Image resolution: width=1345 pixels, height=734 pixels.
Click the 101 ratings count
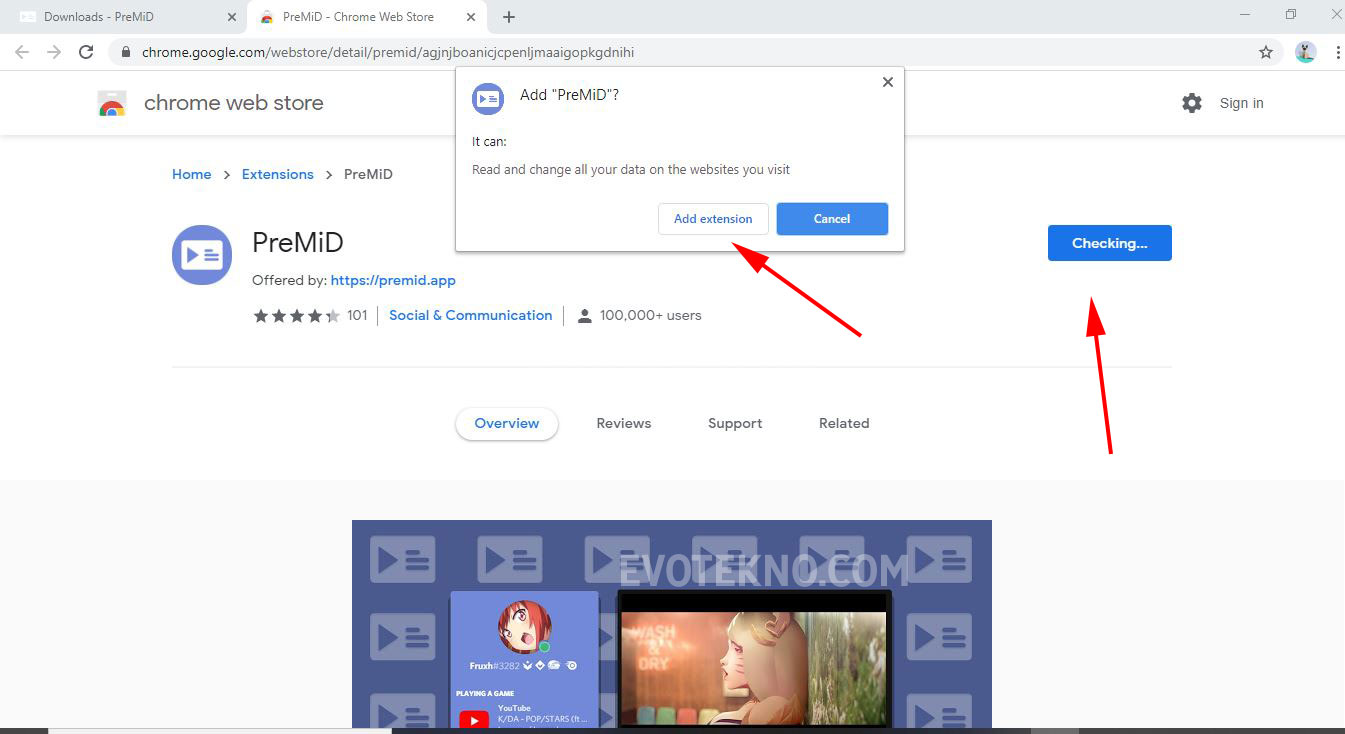tap(357, 315)
